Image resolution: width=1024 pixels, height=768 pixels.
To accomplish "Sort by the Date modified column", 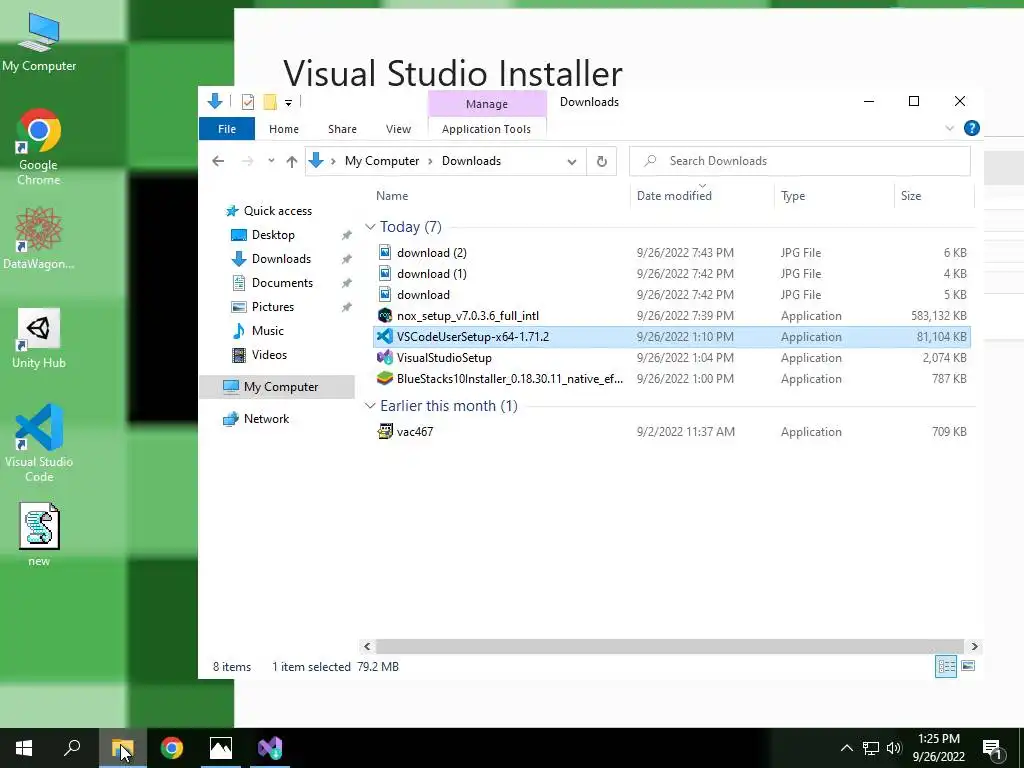I will 674,196.
